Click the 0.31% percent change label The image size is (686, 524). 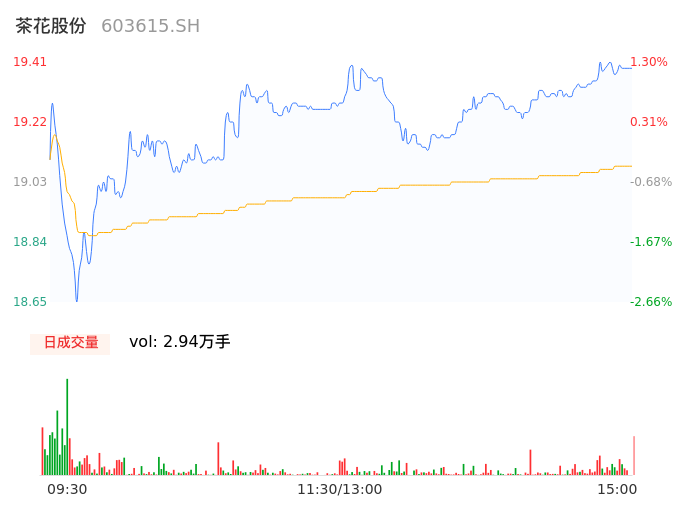649,122
